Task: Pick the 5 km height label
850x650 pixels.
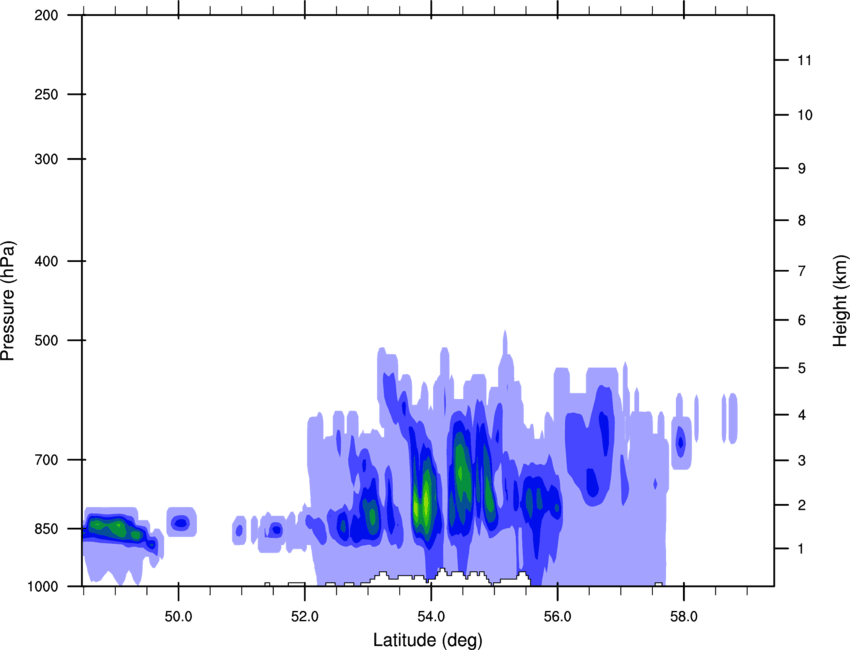Action: 802,368
